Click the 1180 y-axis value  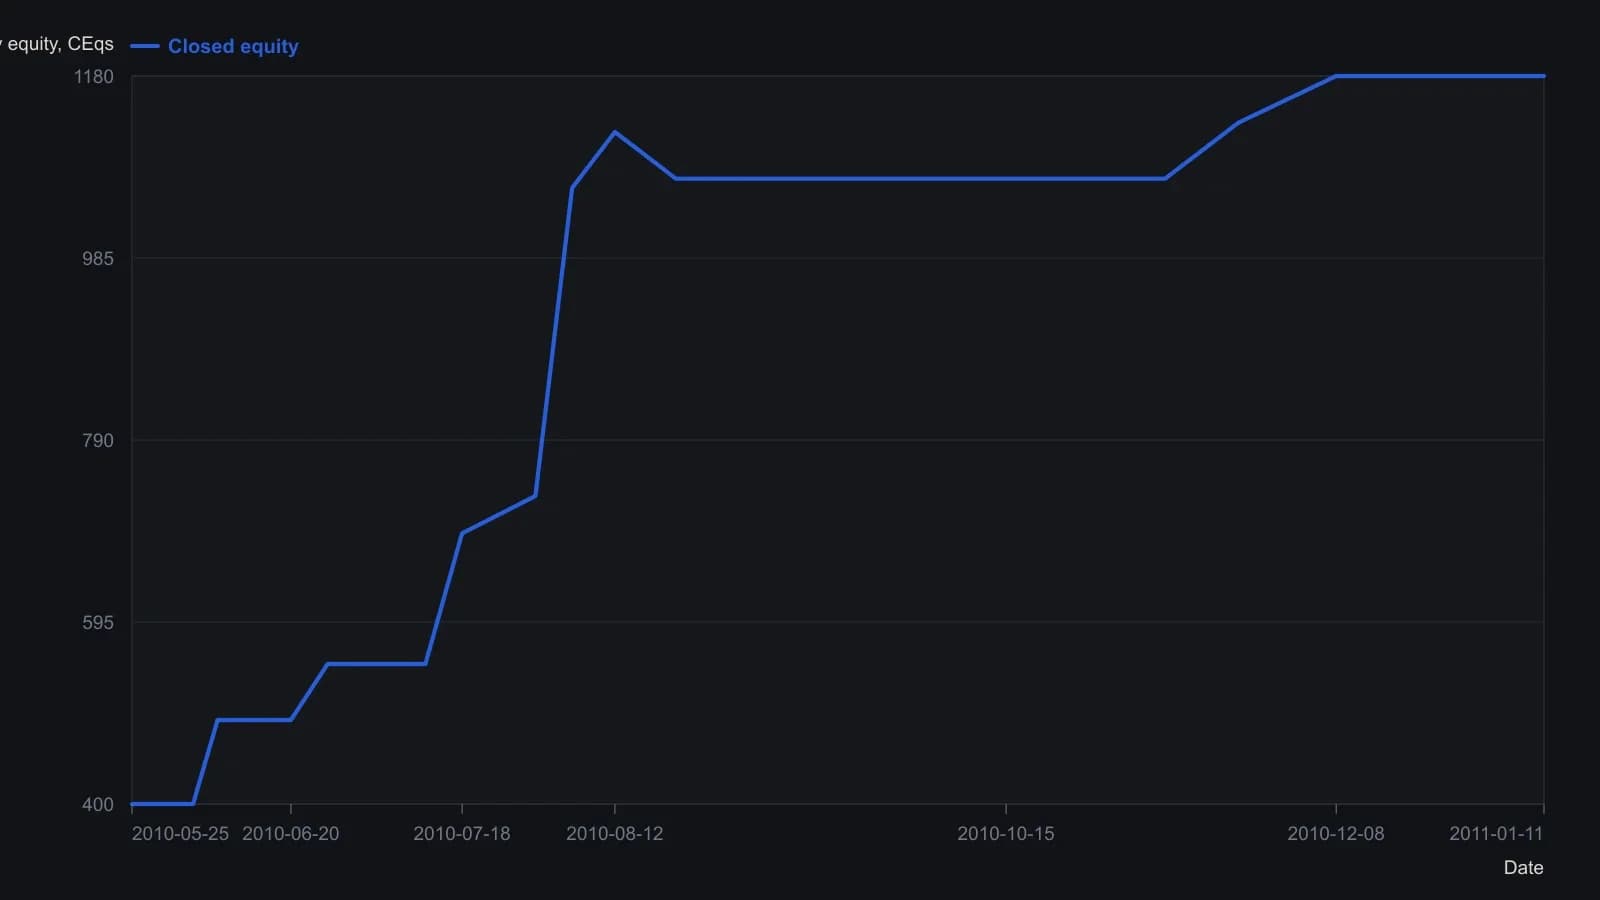[x=94, y=77]
